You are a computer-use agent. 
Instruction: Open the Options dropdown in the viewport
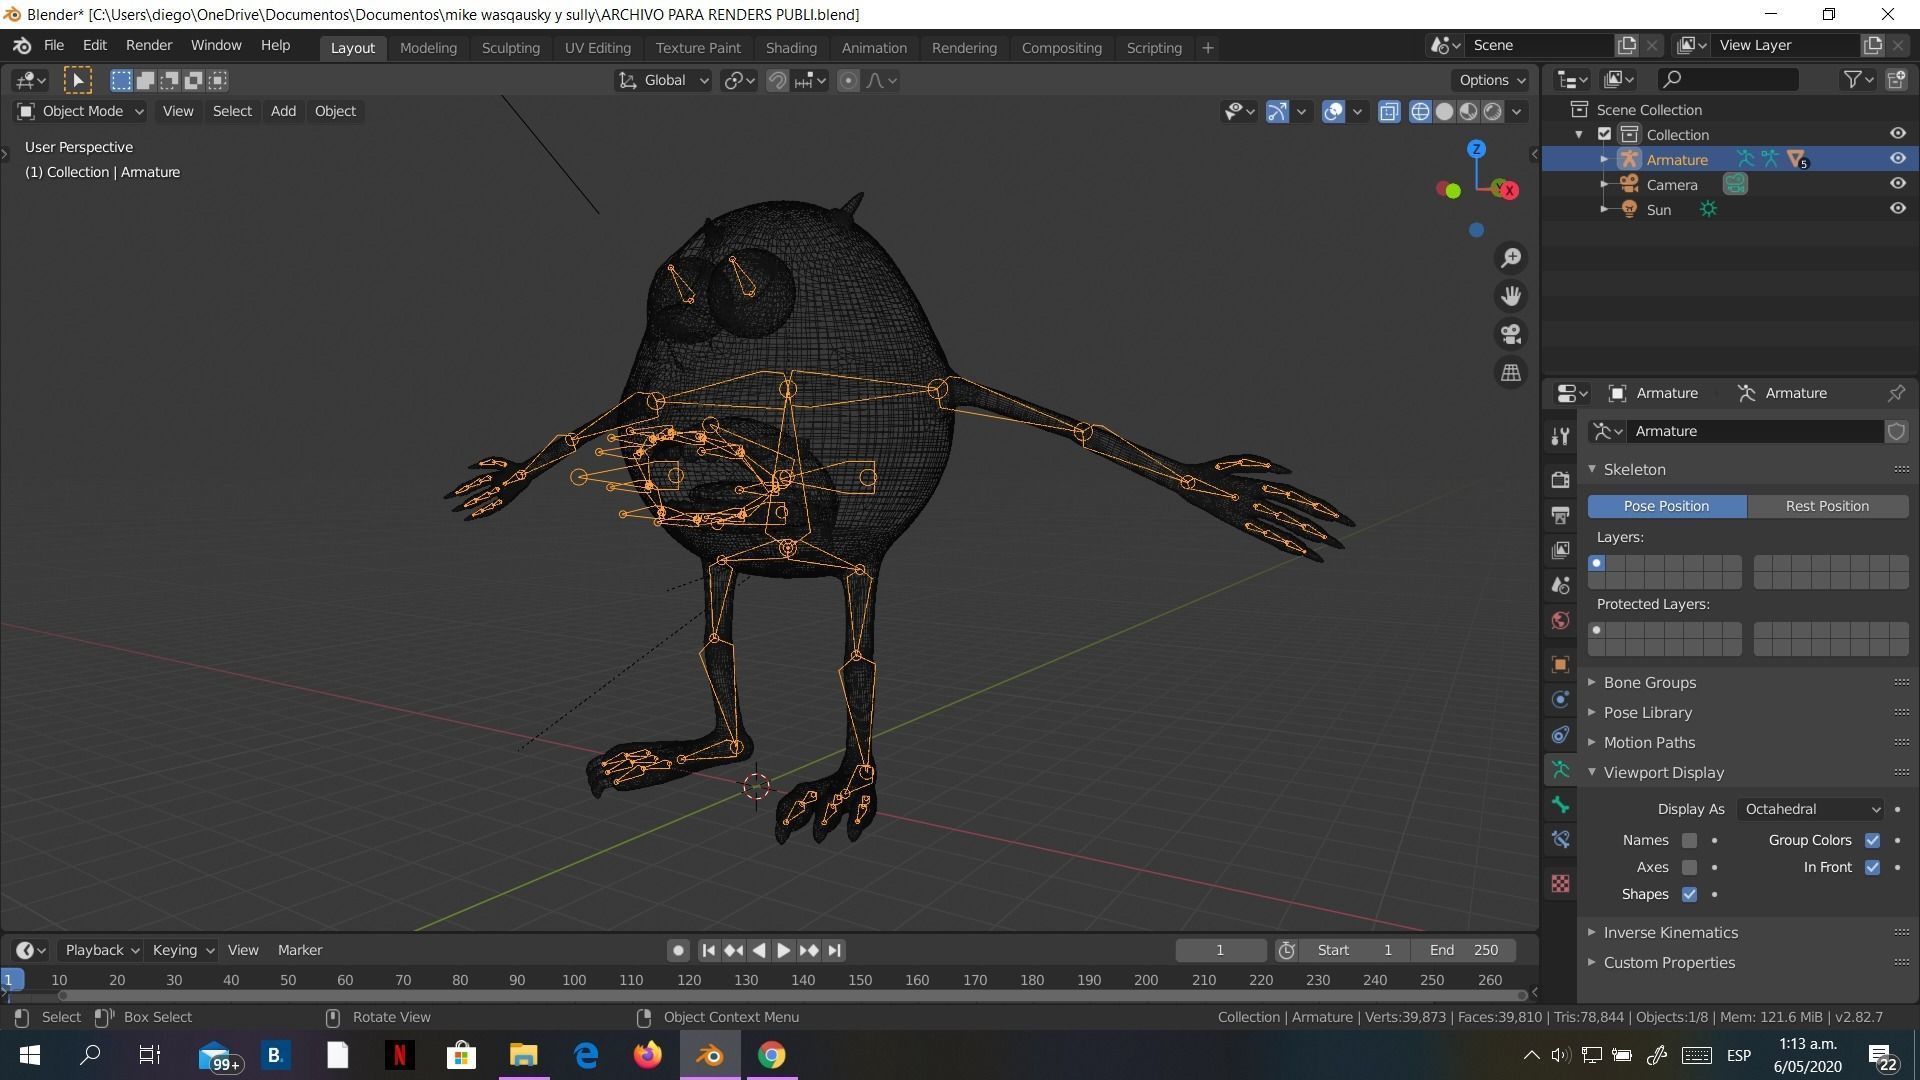[1491, 80]
